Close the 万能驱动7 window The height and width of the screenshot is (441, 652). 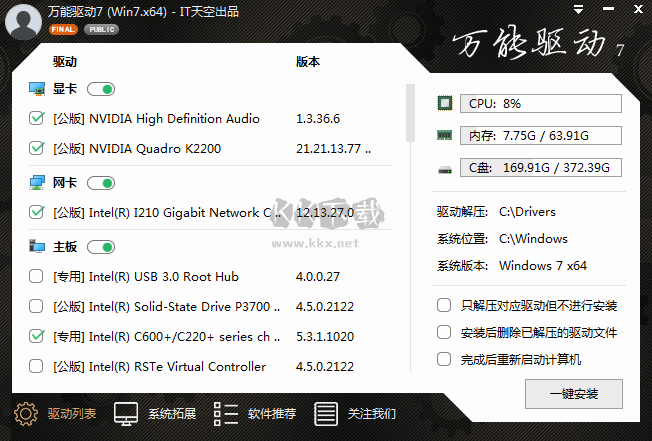pos(638,9)
